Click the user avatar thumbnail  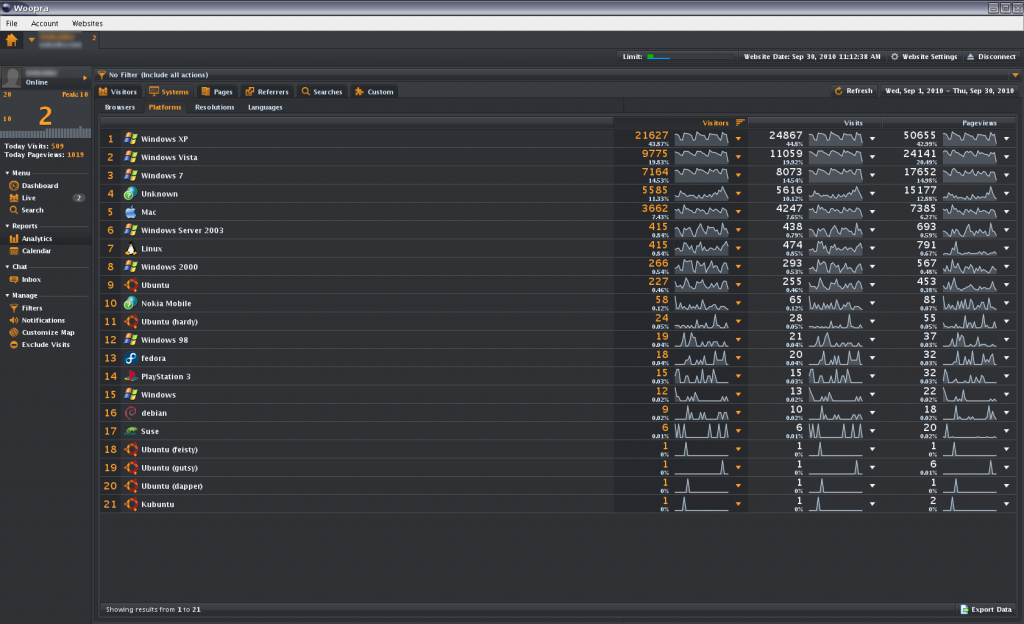pyautogui.click(x=11, y=78)
